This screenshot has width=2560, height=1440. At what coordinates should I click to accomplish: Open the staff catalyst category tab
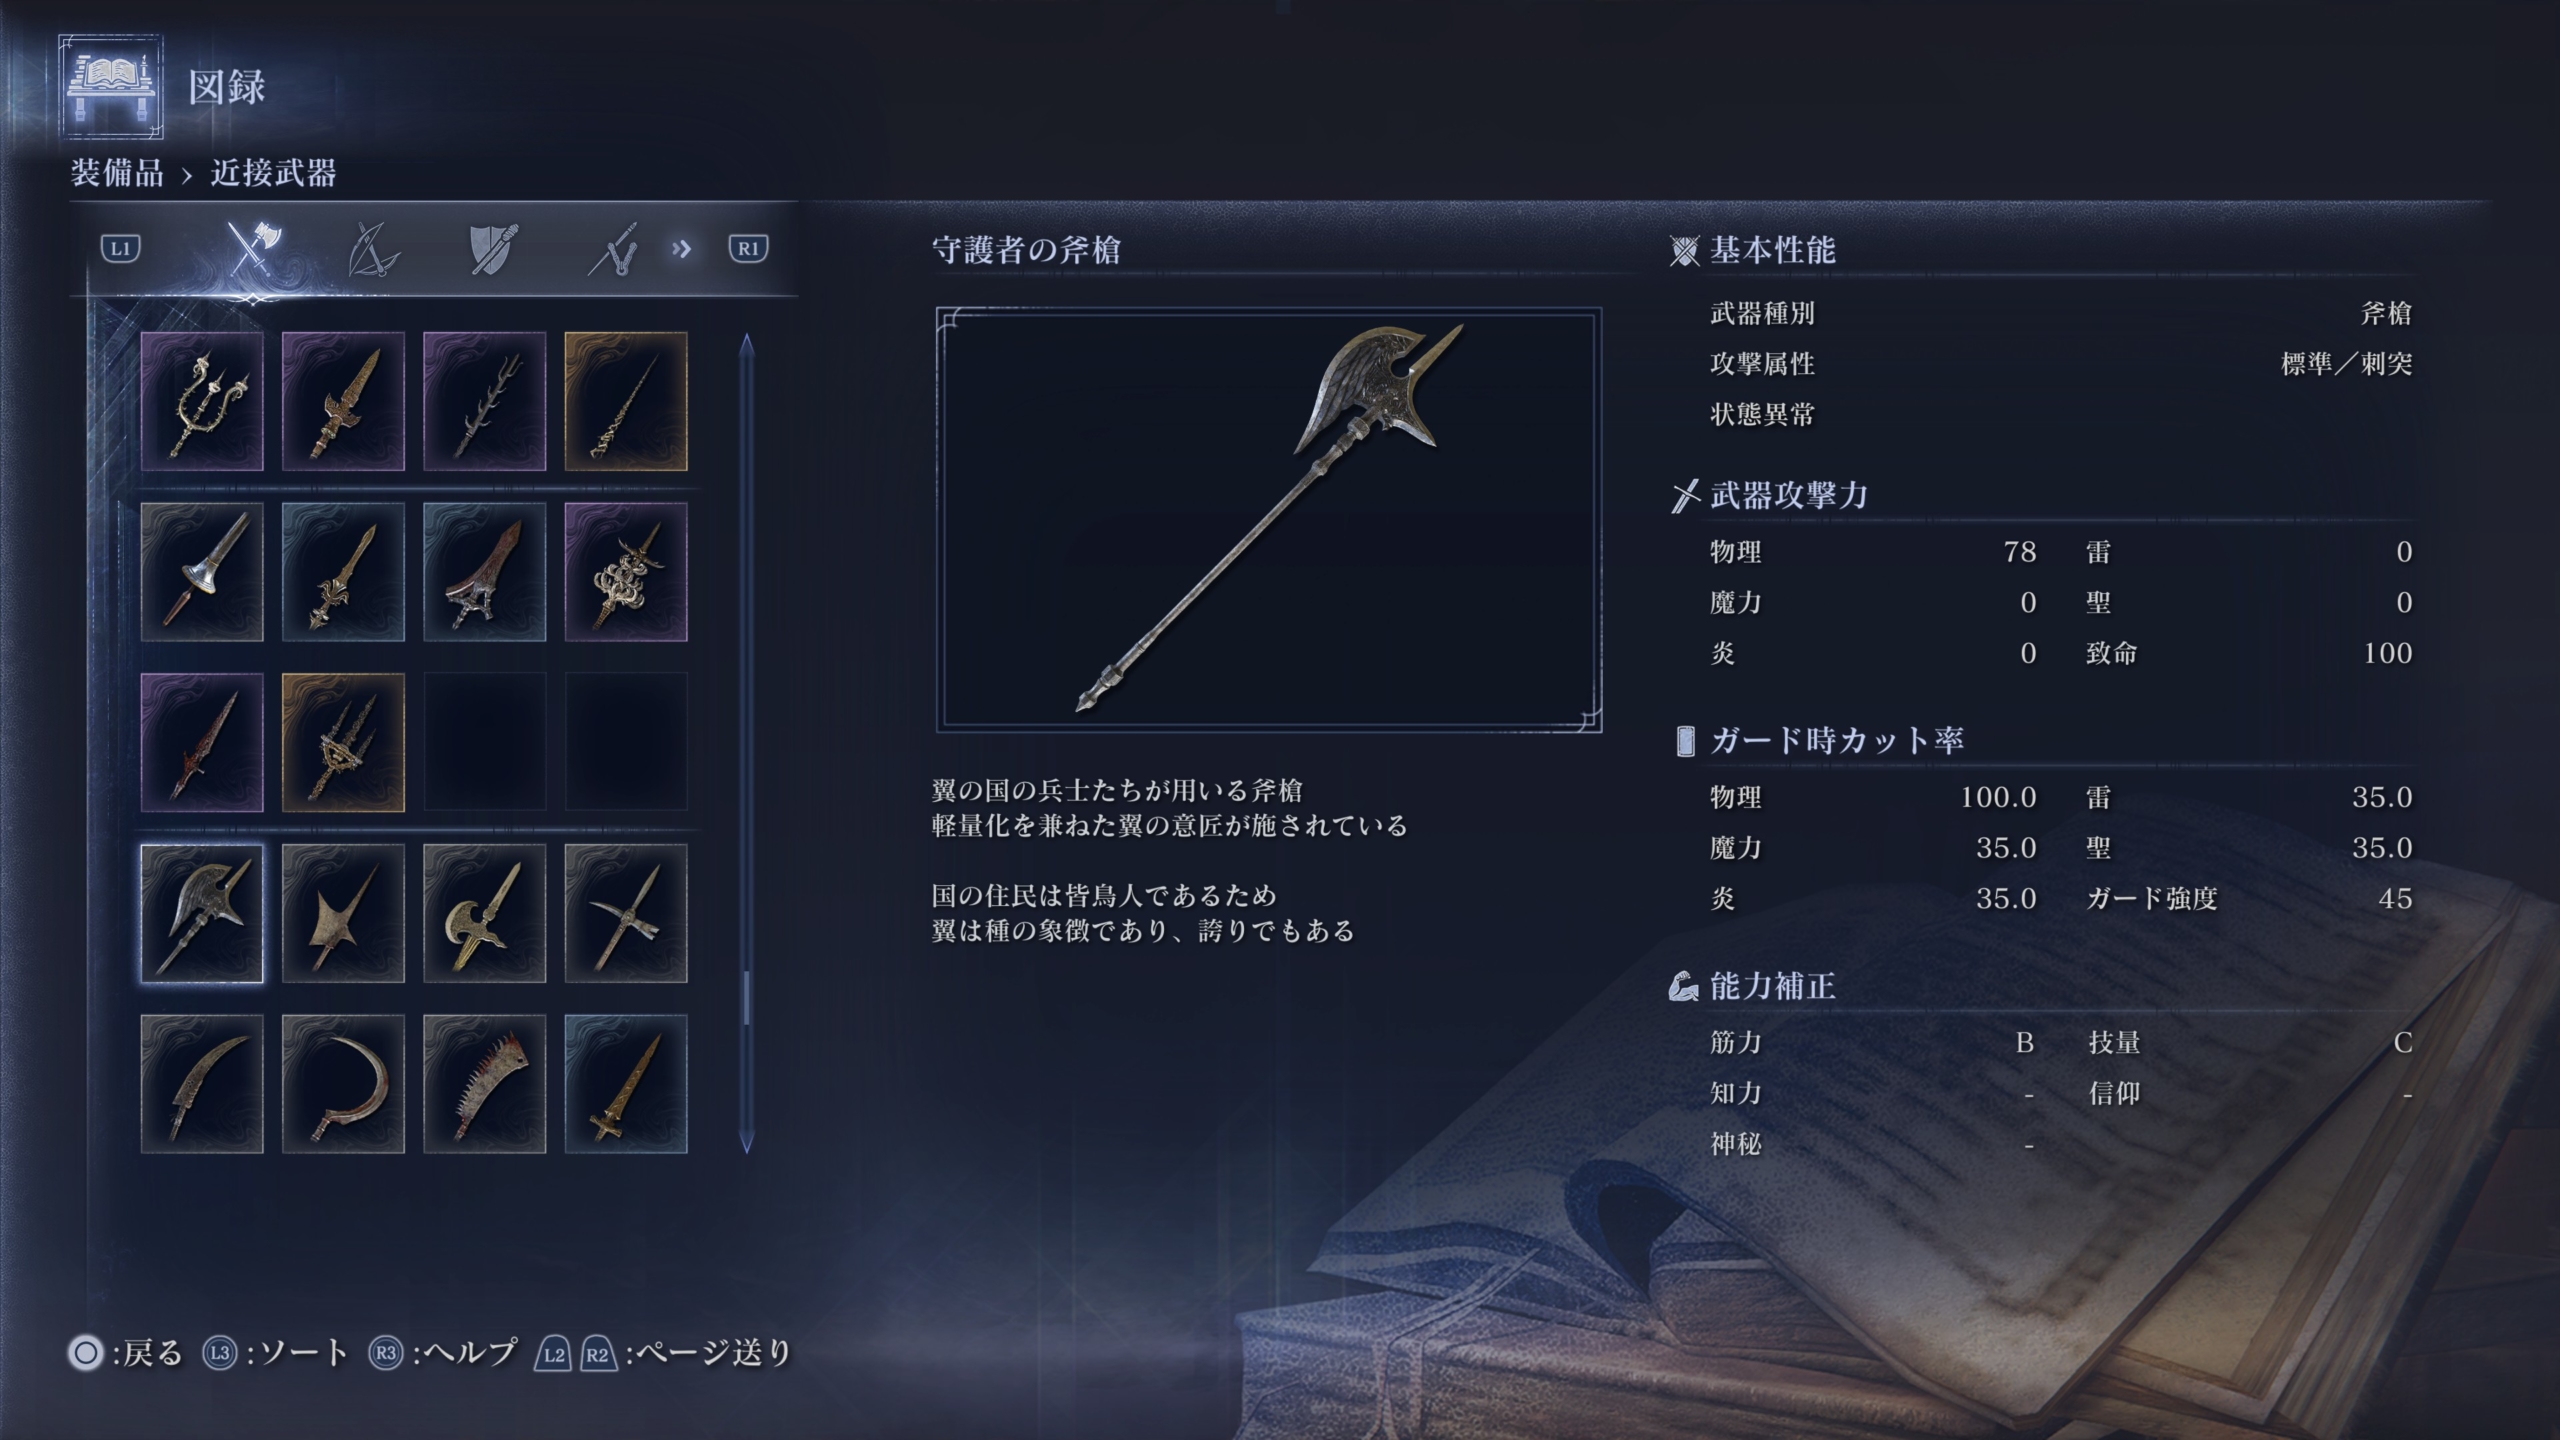click(x=613, y=249)
